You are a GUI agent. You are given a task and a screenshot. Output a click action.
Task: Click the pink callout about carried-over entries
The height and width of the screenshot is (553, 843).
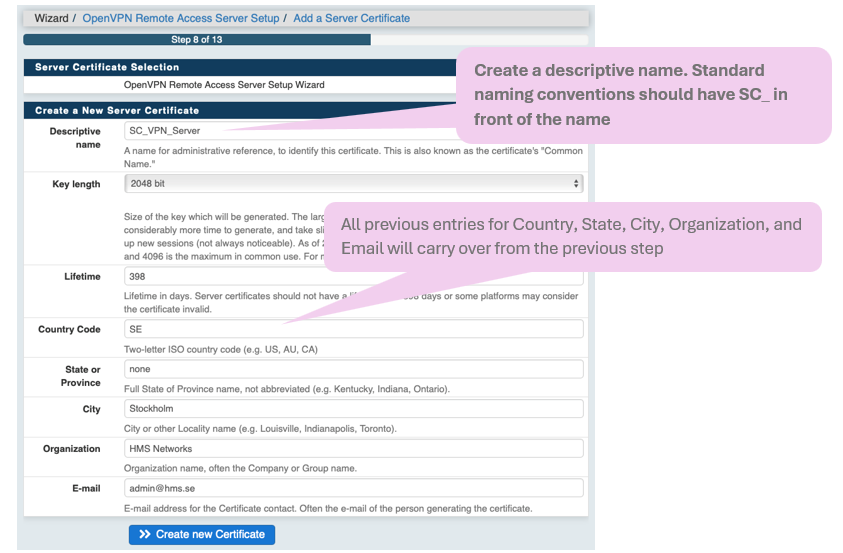point(571,236)
